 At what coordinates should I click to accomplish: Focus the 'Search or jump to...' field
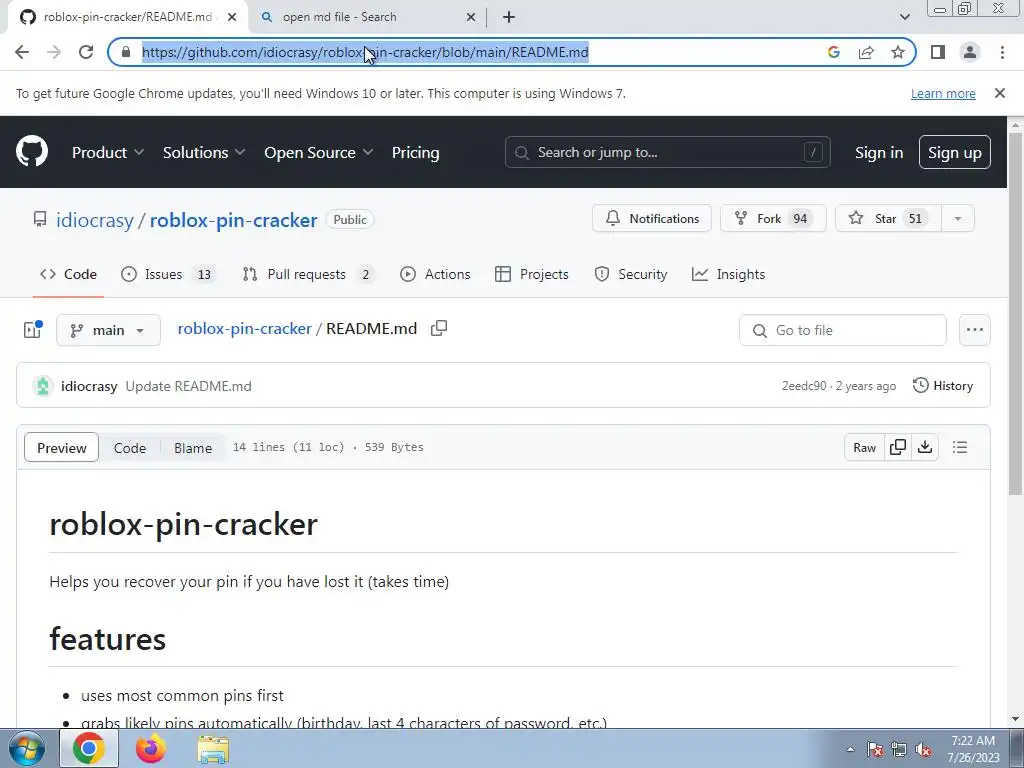coord(667,152)
